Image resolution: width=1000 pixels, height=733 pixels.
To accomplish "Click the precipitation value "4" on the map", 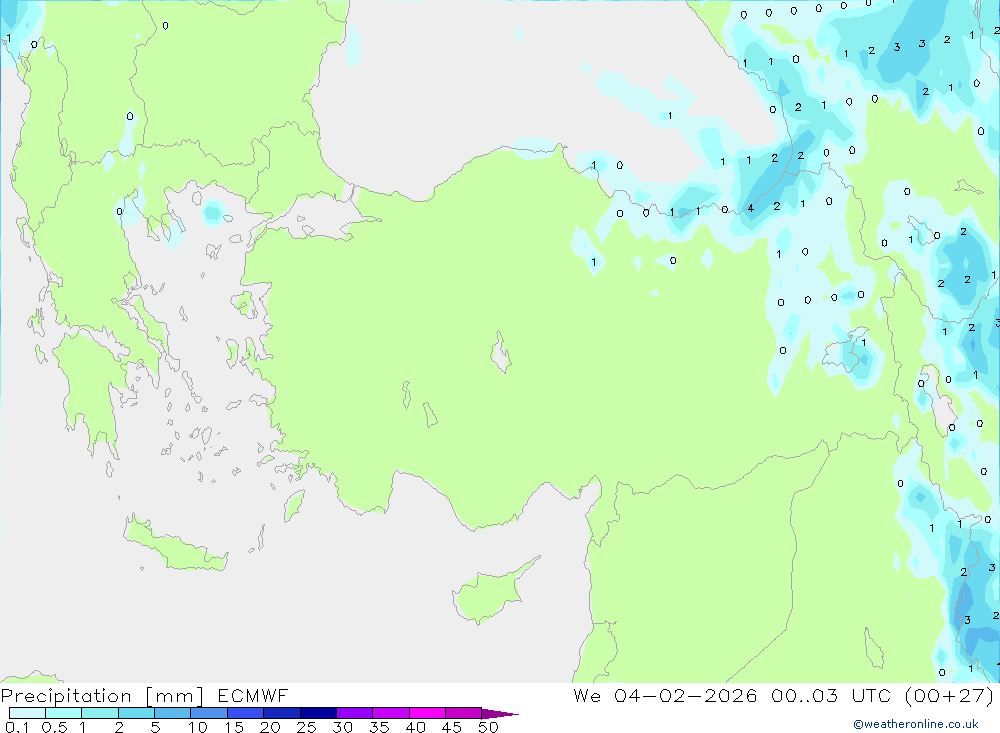I will tap(751, 208).
